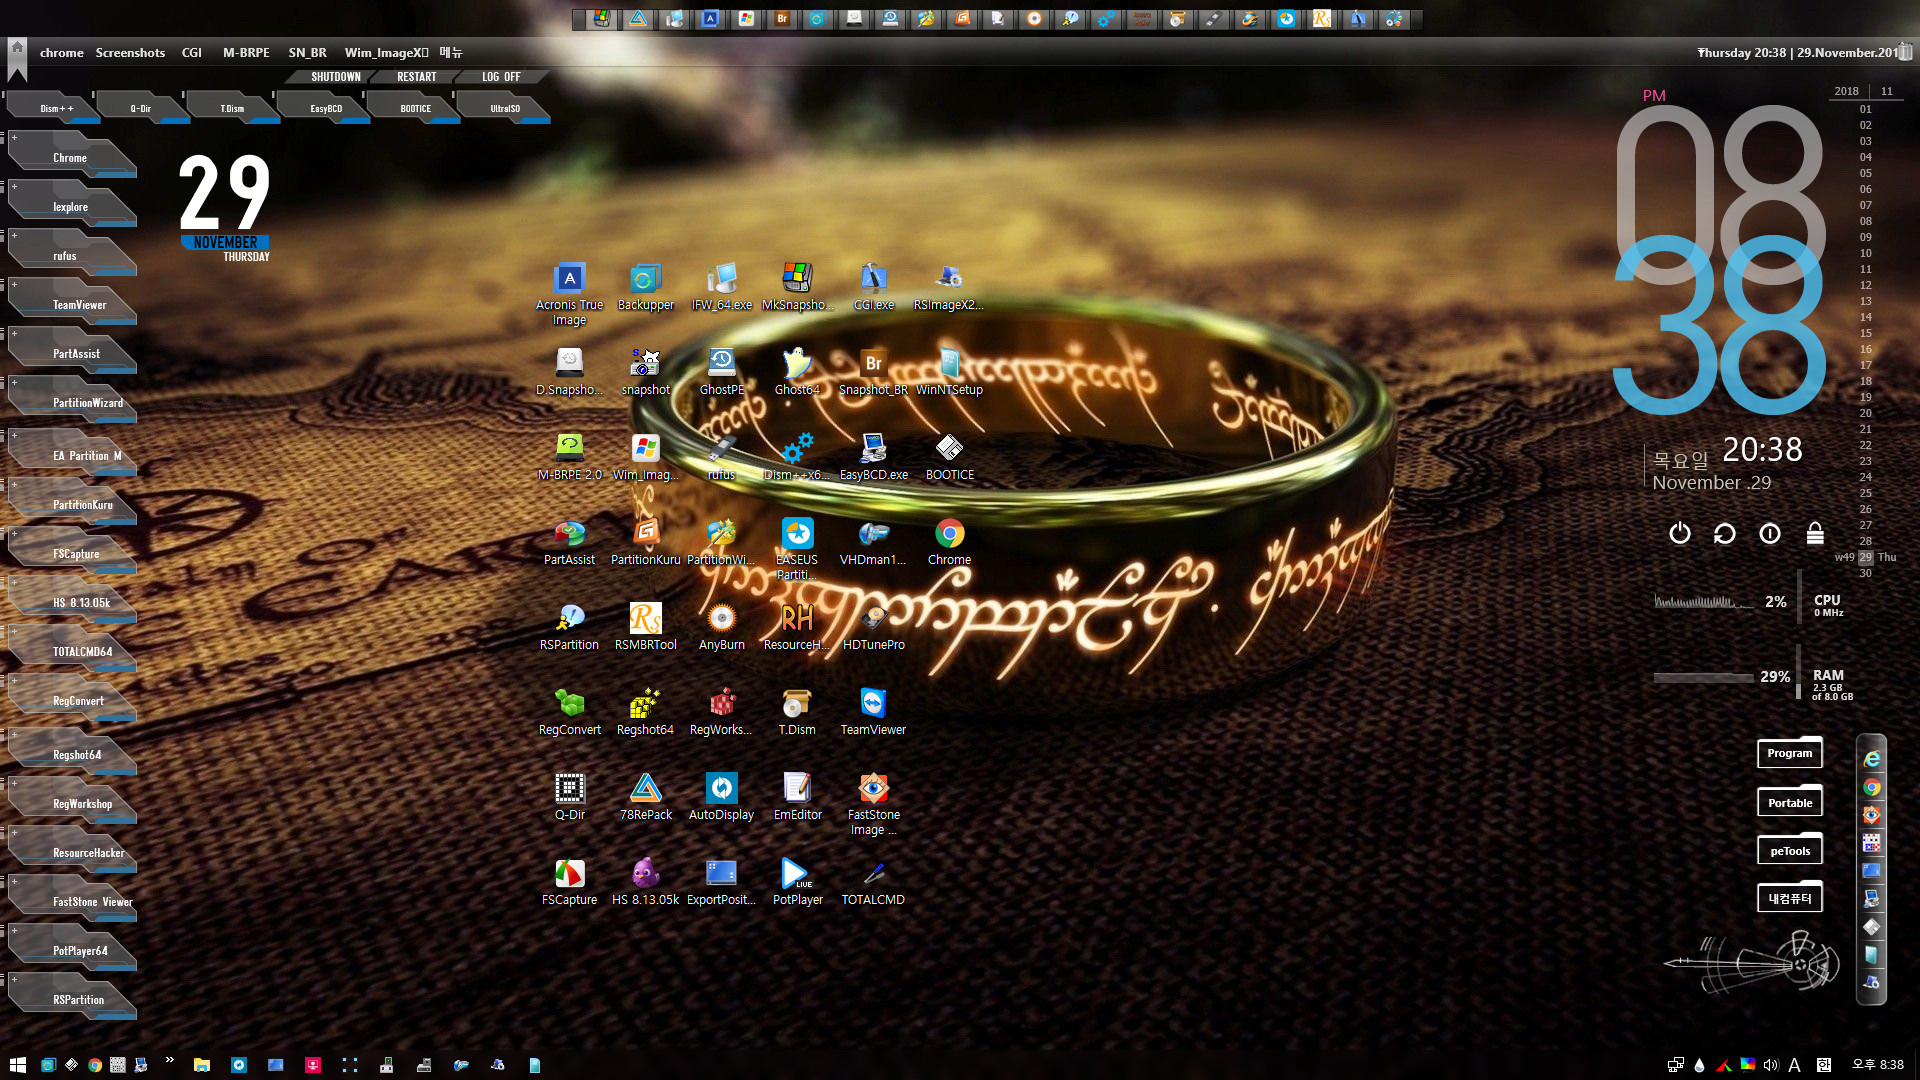Open the 78RePack desktop icon
The image size is (1920, 1080).
[x=645, y=797]
